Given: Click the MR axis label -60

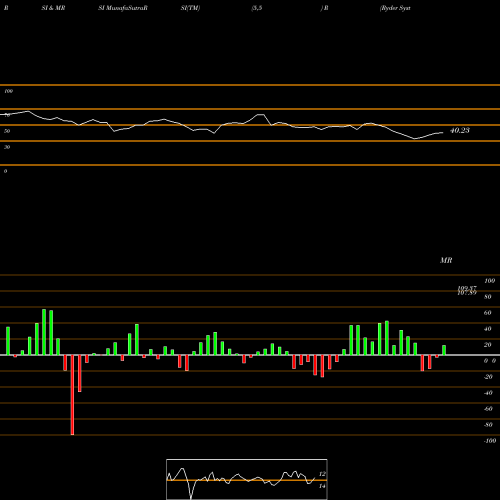Looking at the screenshot, I should coord(488,409).
